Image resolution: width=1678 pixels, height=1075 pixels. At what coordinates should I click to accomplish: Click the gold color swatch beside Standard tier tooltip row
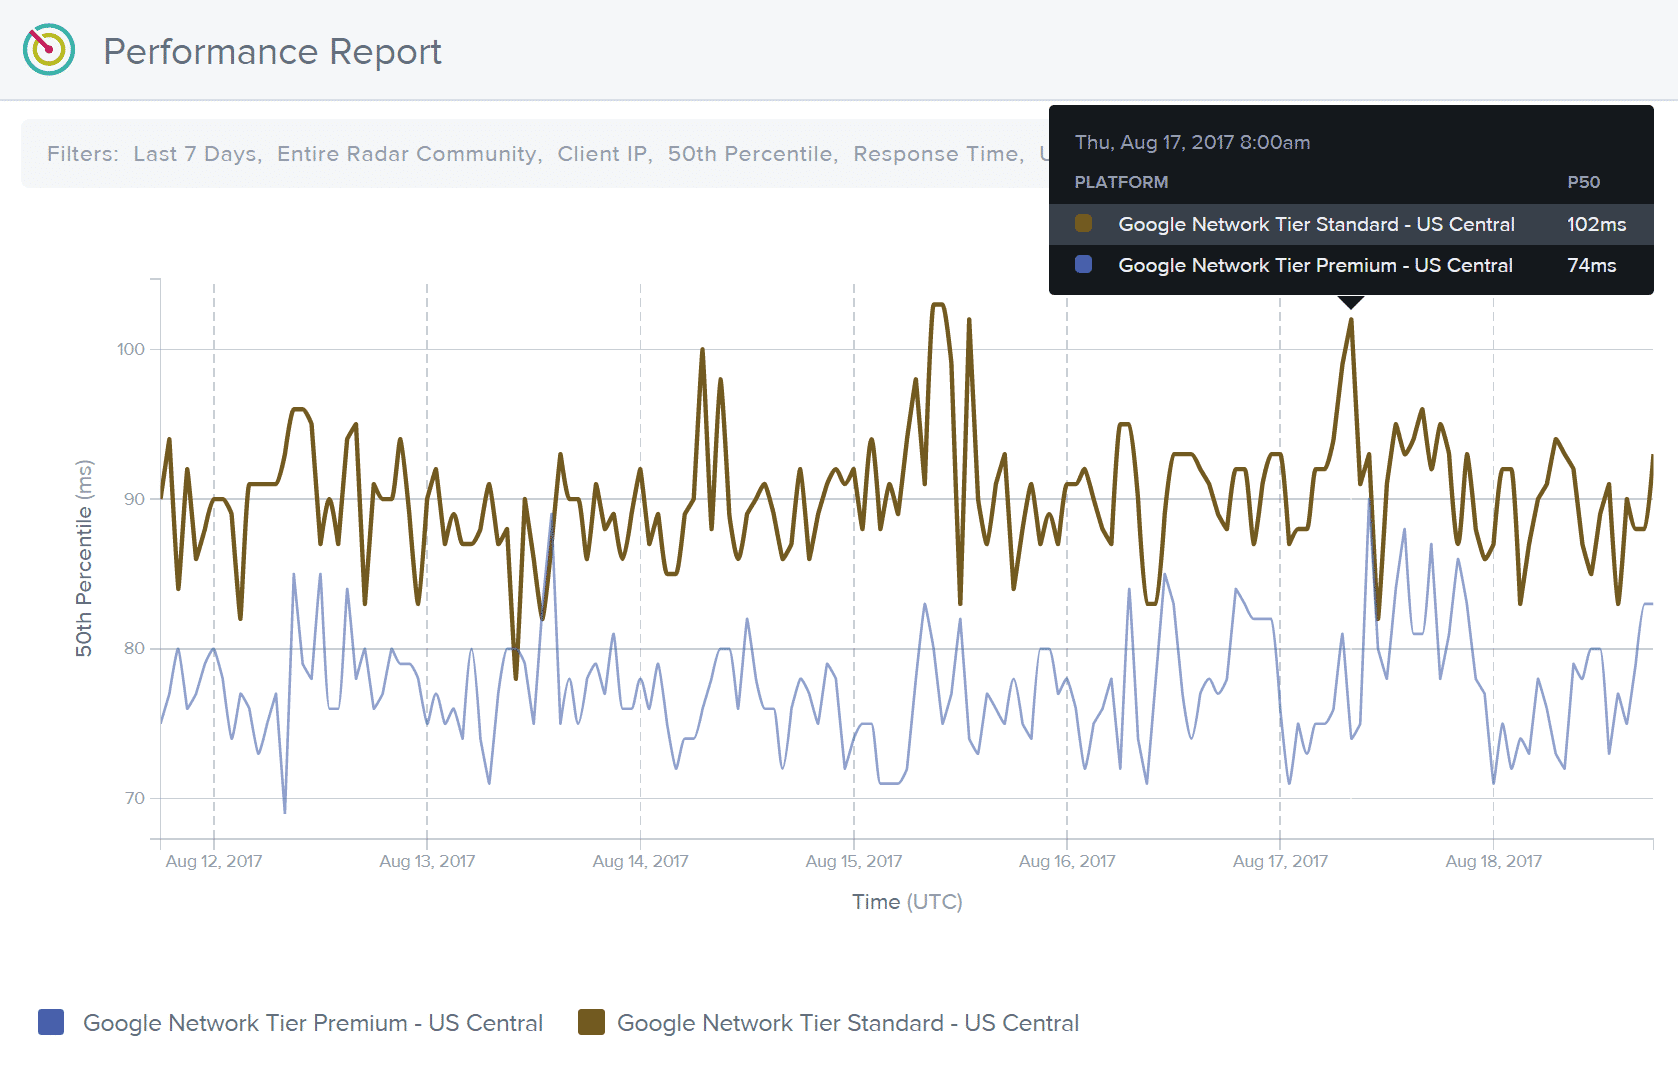(1083, 224)
